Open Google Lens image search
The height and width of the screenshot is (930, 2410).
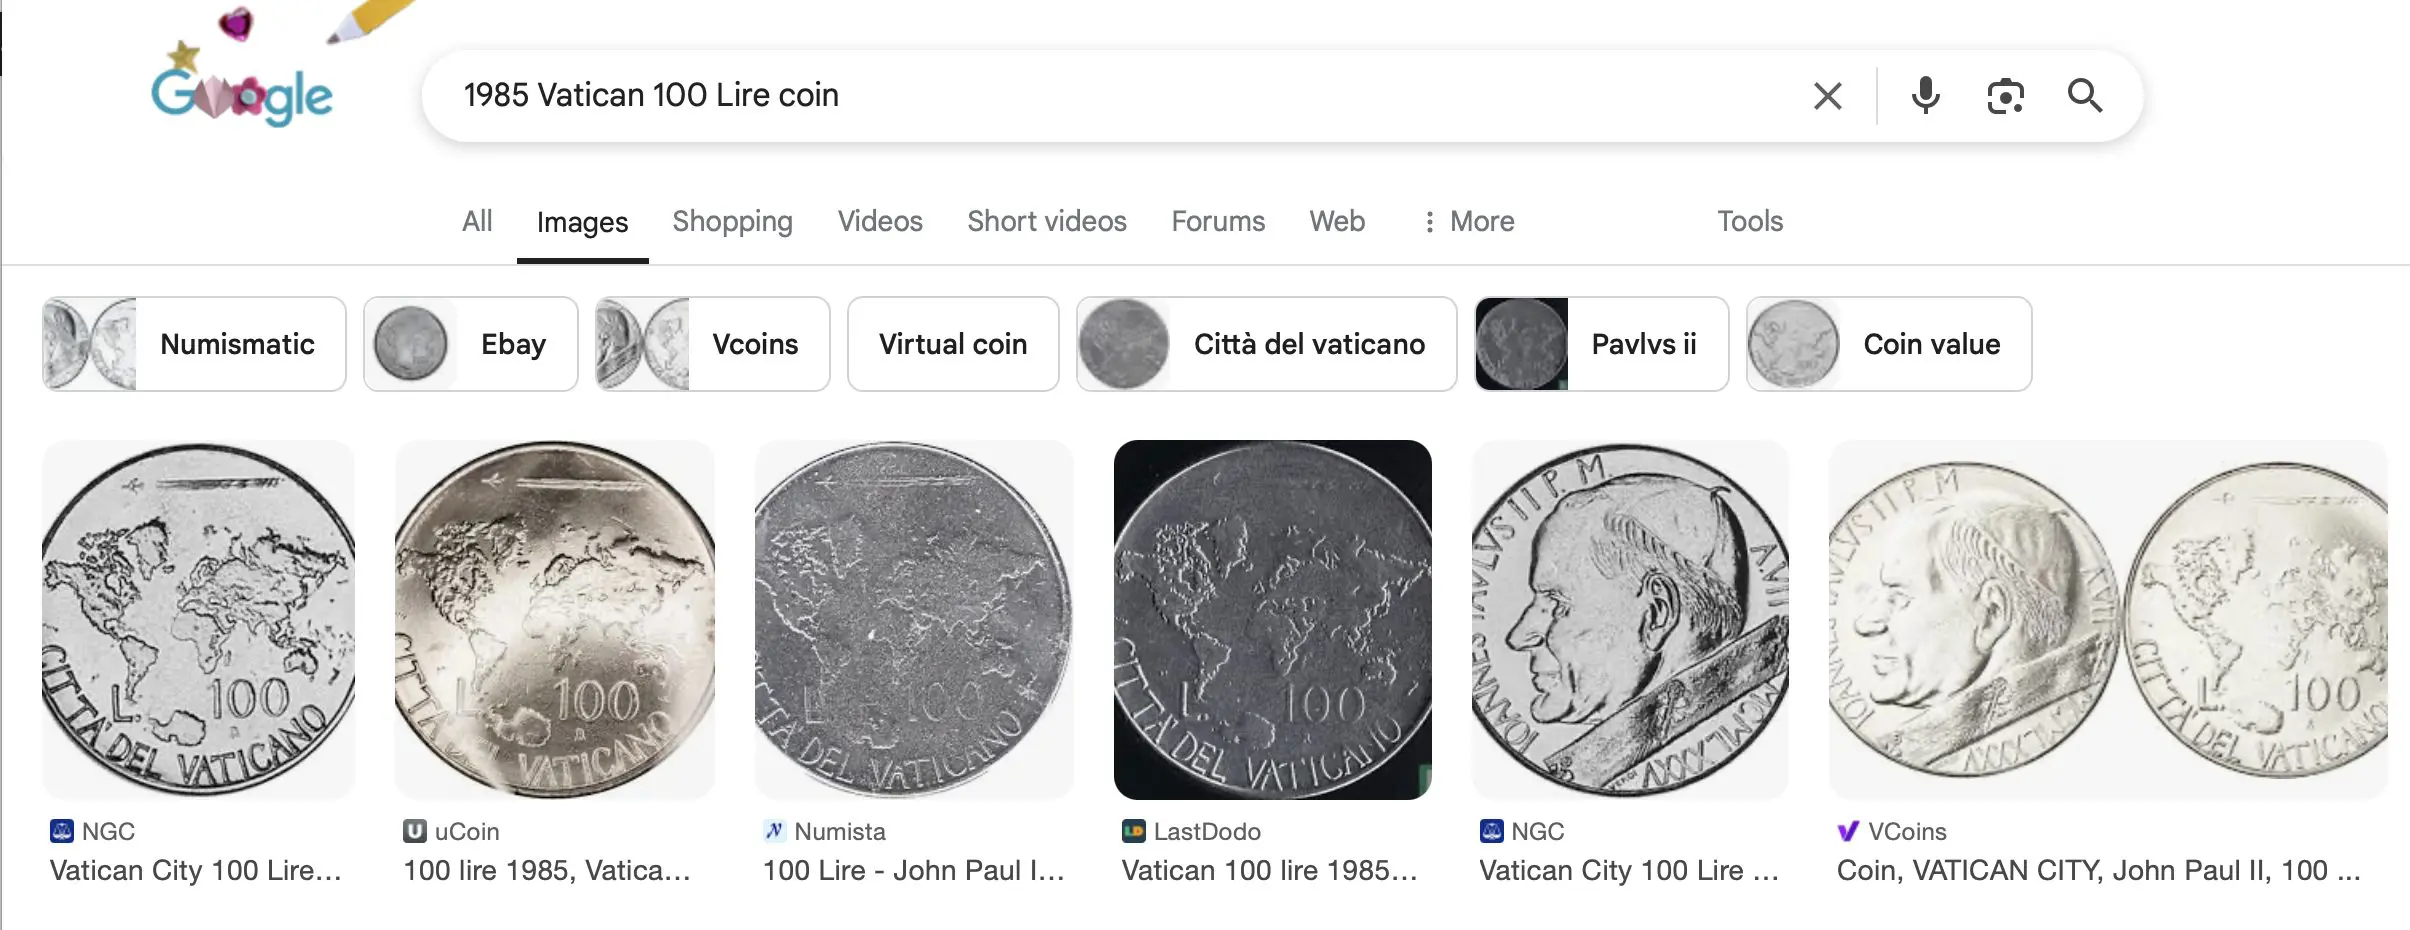[2005, 96]
